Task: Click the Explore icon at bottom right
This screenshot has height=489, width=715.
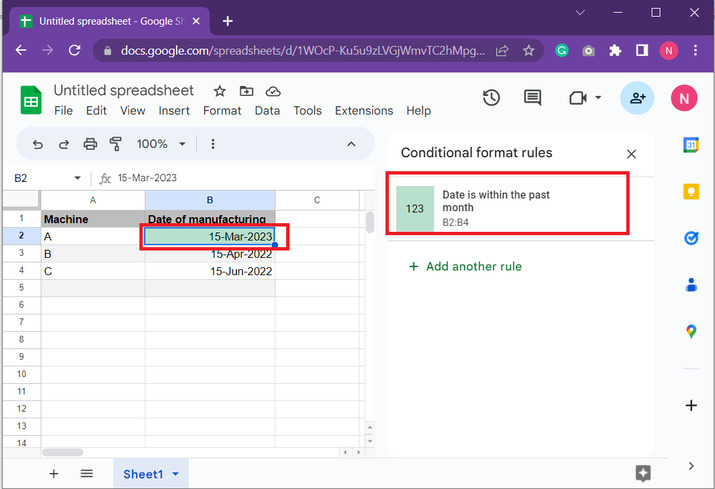Action: (643, 473)
